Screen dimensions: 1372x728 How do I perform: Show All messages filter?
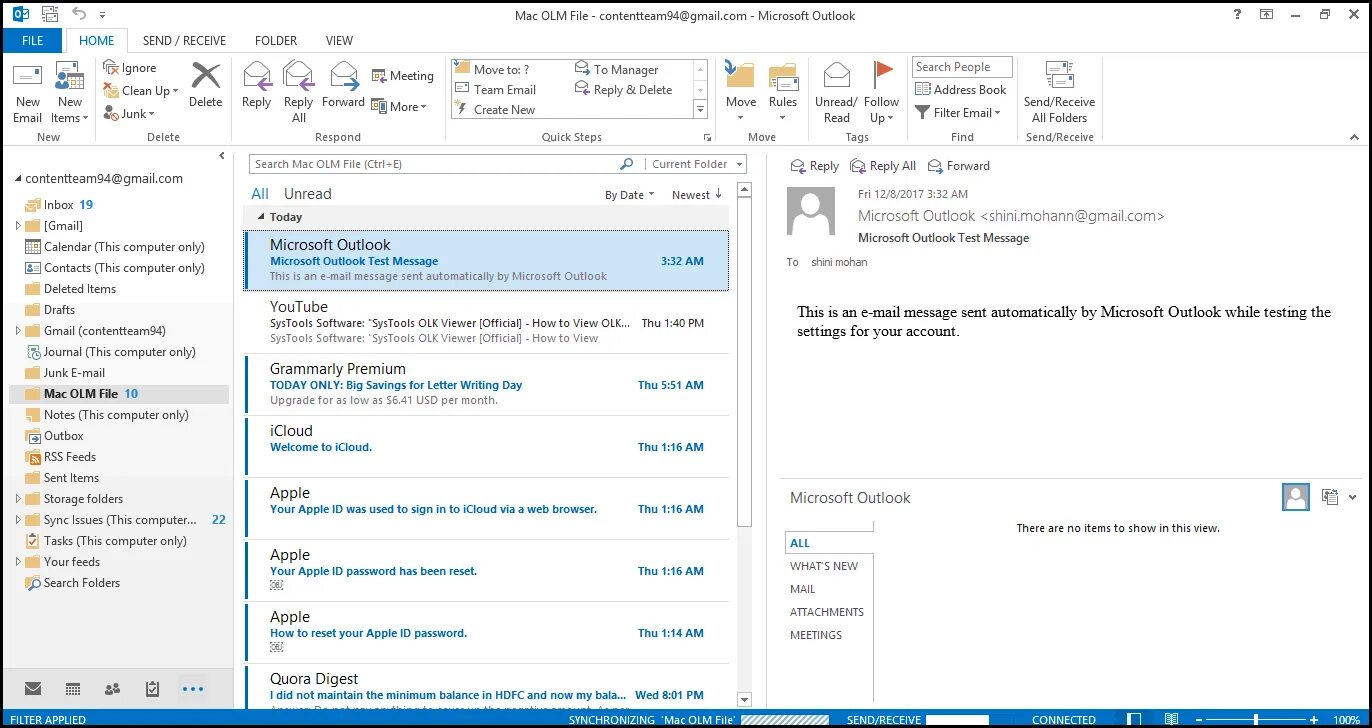(260, 194)
